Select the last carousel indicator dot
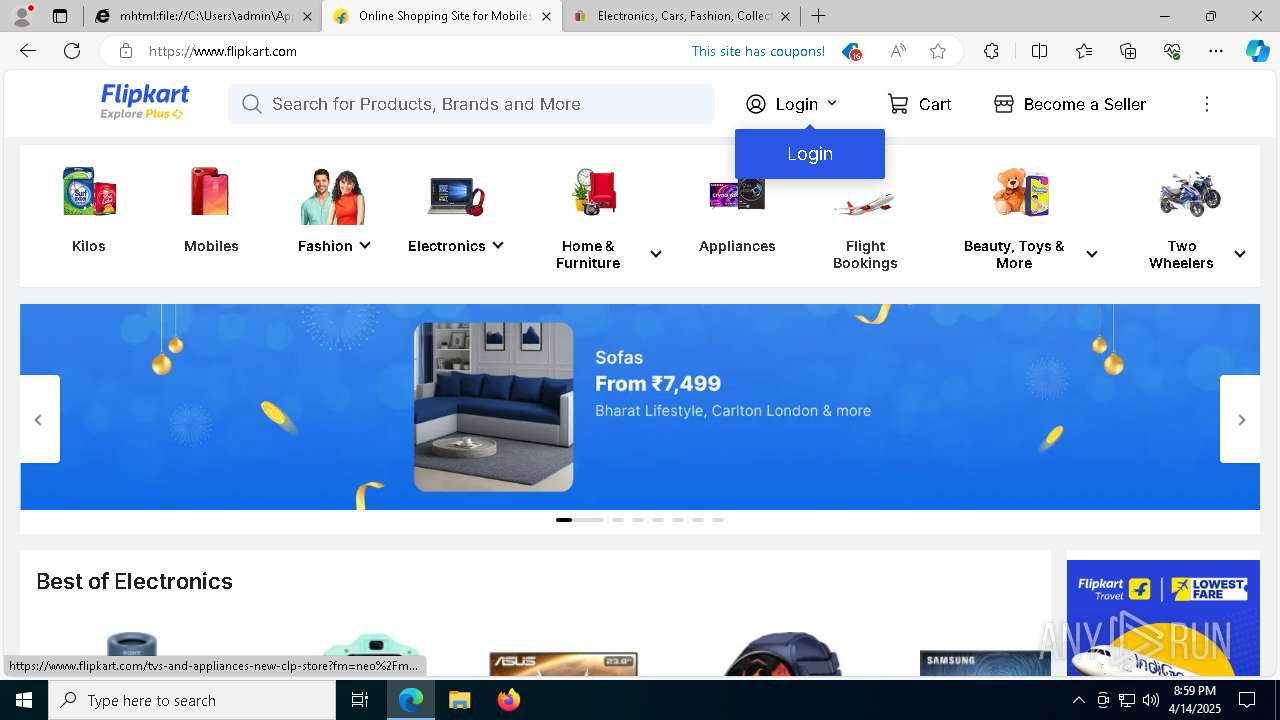This screenshot has height=720, width=1280. 718,520
